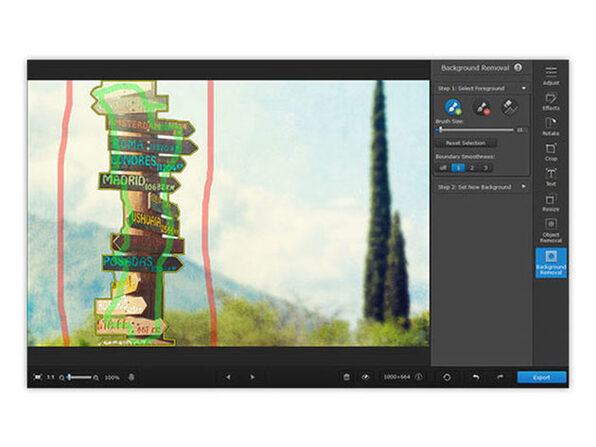Click the zoom out magnifier
The image size is (596, 447).
click(62, 378)
